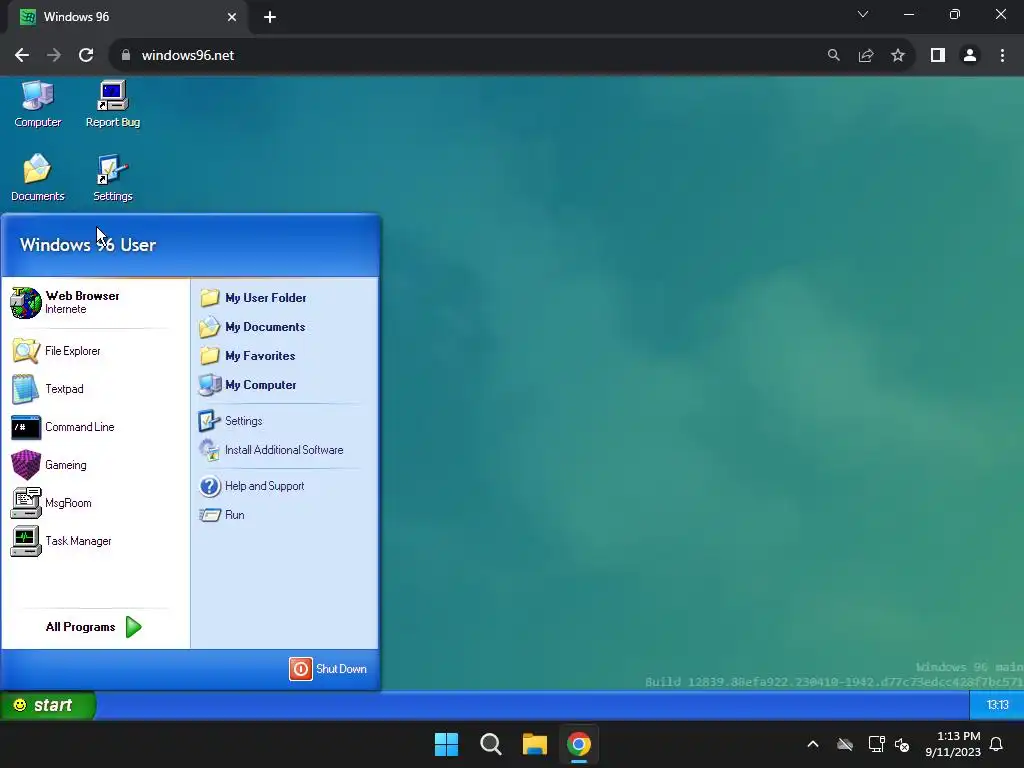
Task: Open Windows taskbar Search
Action: tap(490, 744)
